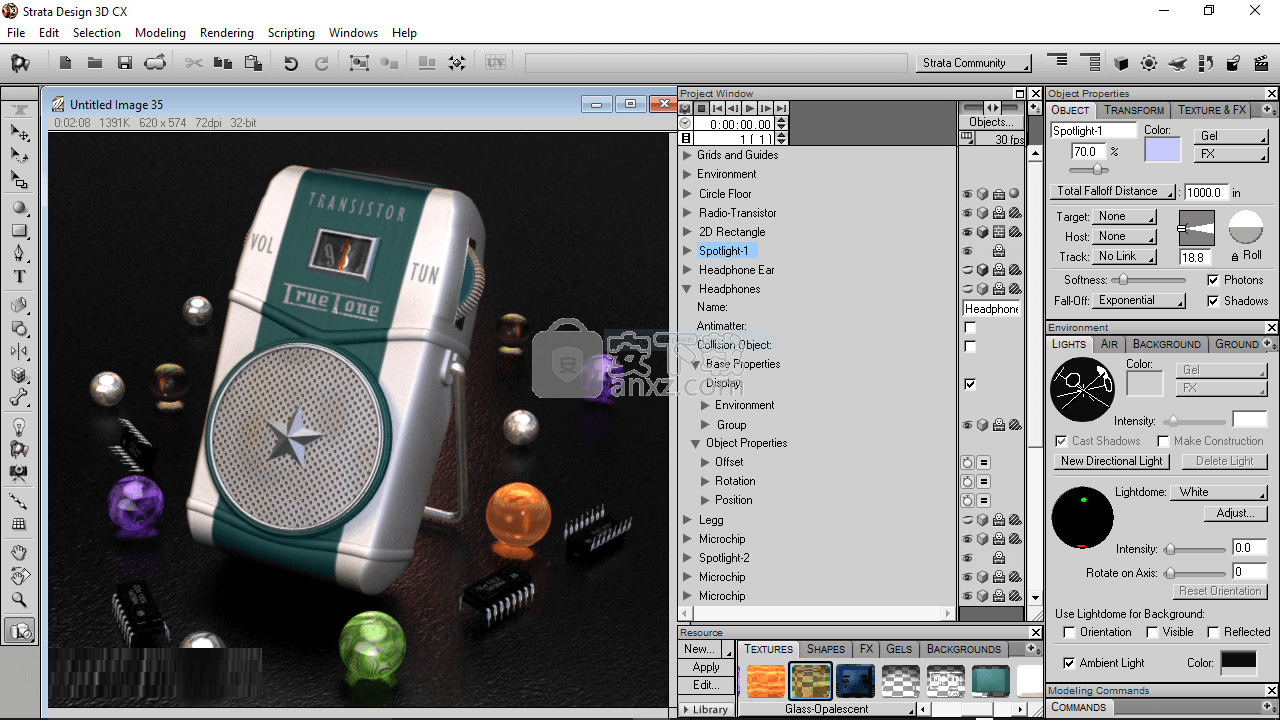
Task: Switch to the Background environment tab
Action: click(1166, 344)
